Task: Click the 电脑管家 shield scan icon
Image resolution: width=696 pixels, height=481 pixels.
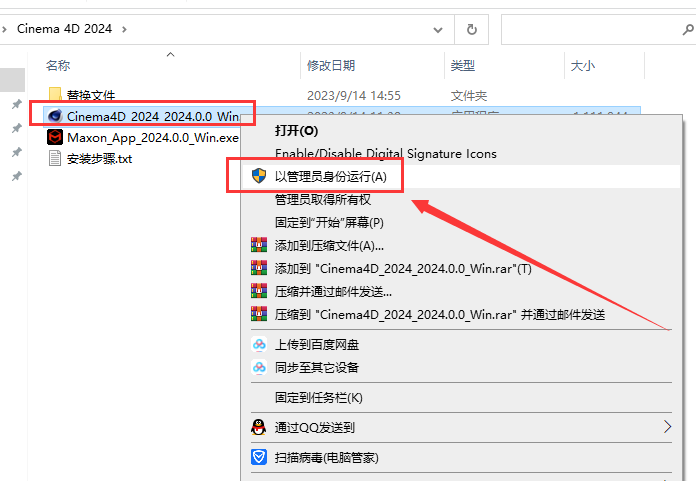Action: (x=259, y=457)
